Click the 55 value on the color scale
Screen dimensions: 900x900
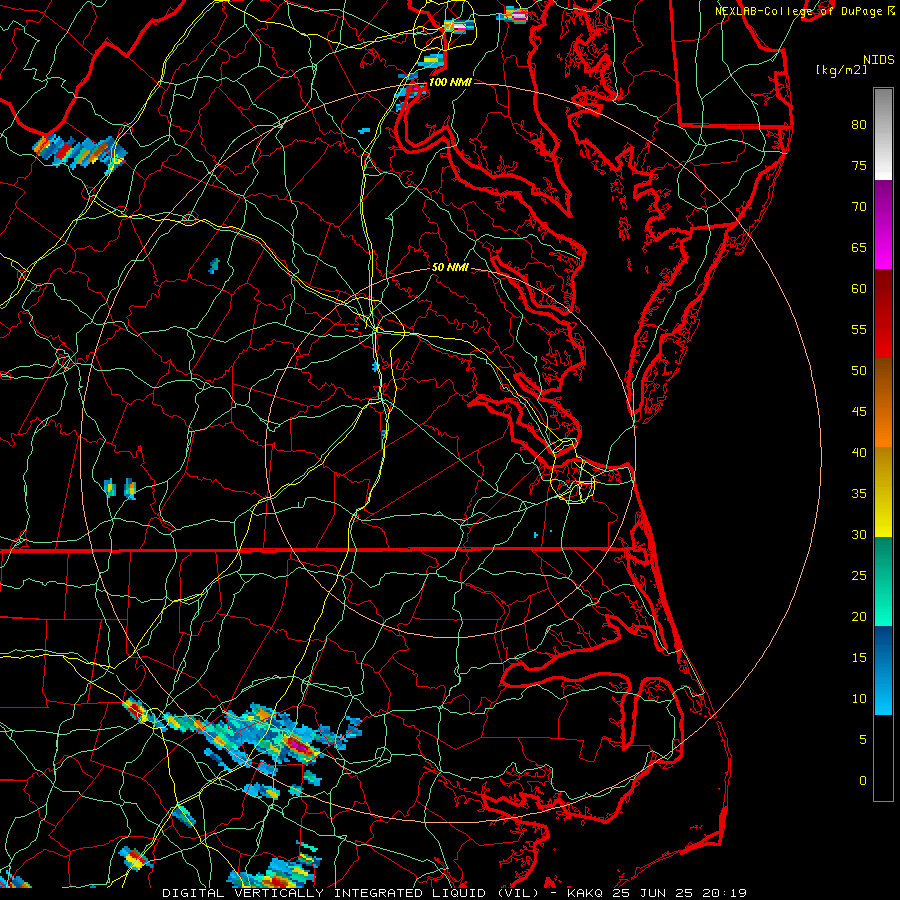[x=859, y=329]
